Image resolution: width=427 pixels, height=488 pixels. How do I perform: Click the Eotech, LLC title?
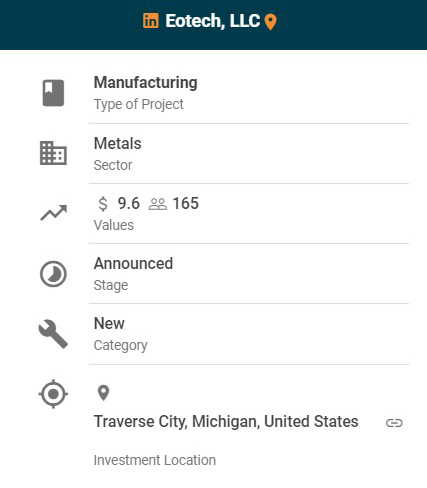[x=213, y=21]
